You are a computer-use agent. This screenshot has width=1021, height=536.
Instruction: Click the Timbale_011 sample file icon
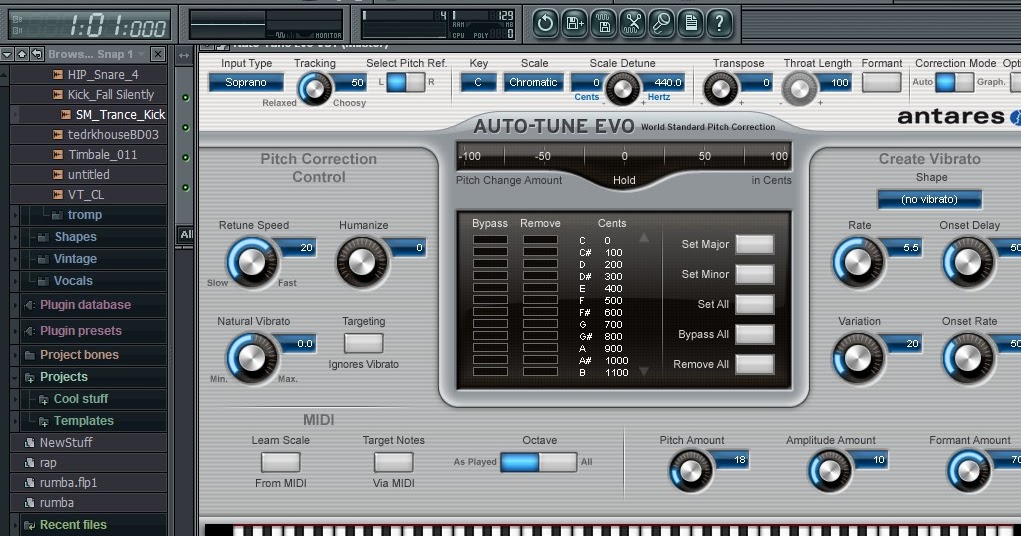(57, 154)
